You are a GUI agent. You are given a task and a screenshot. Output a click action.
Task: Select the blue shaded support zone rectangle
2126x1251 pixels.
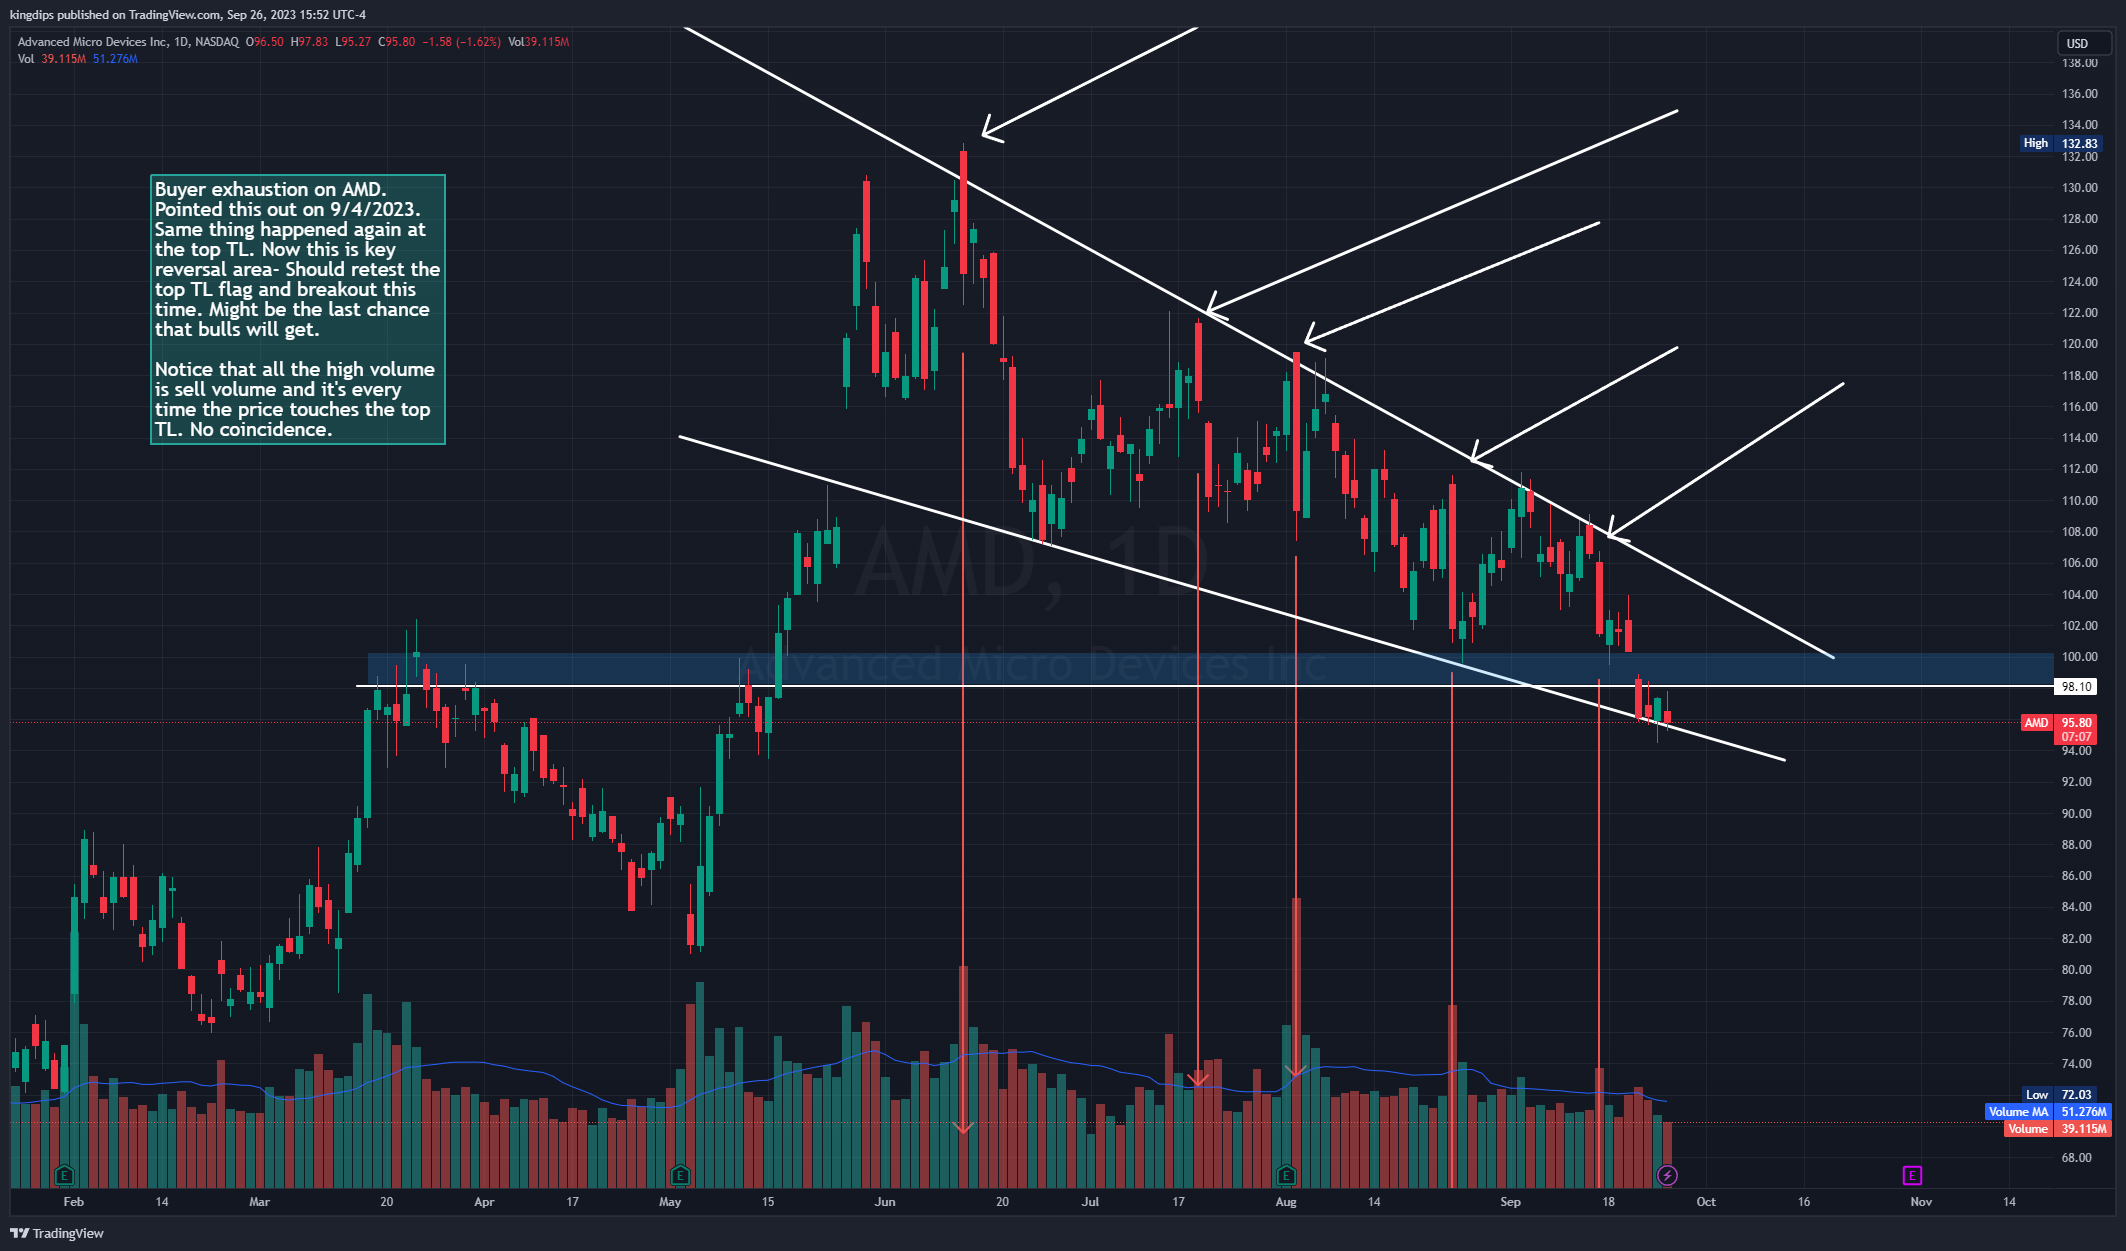1210,669
